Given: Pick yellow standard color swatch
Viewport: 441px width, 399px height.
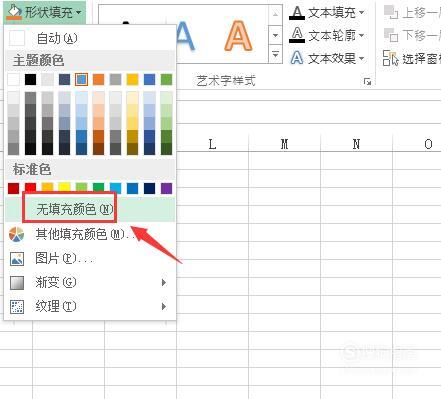Looking at the screenshot, I should pyautogui.click(x=64, y=187).
